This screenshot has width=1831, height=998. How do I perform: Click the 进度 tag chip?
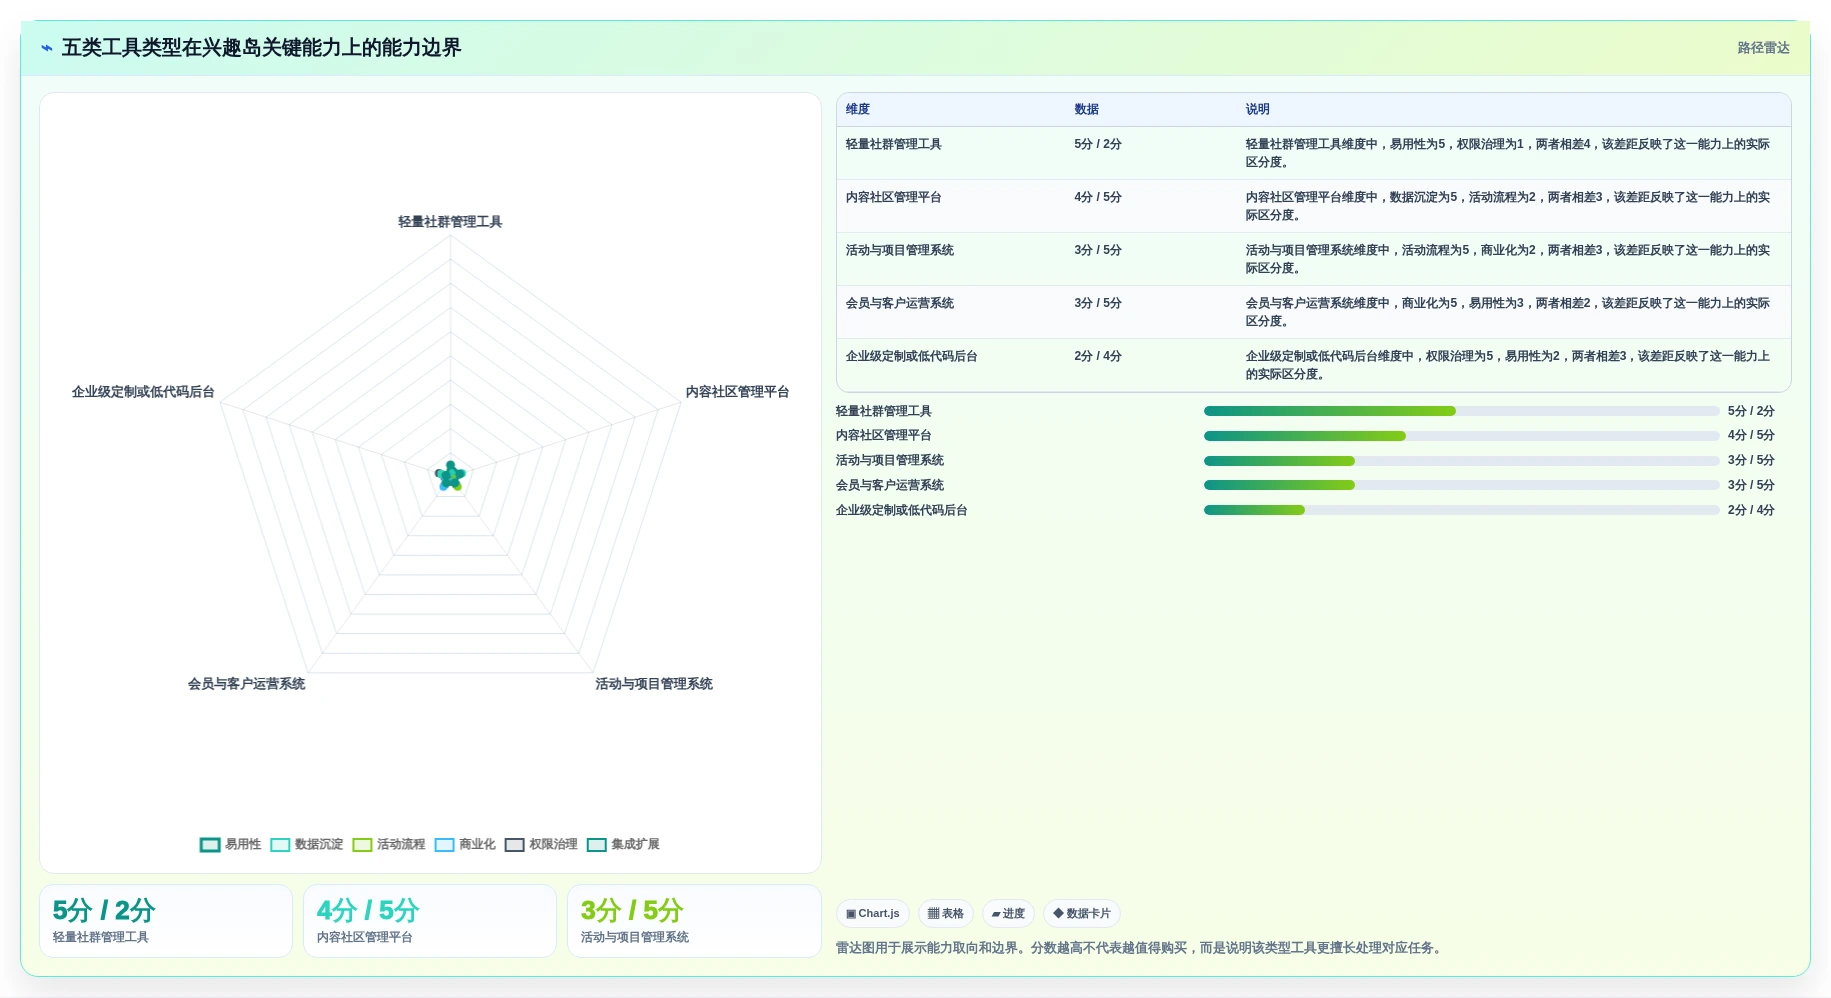(x=1008, y=914)
